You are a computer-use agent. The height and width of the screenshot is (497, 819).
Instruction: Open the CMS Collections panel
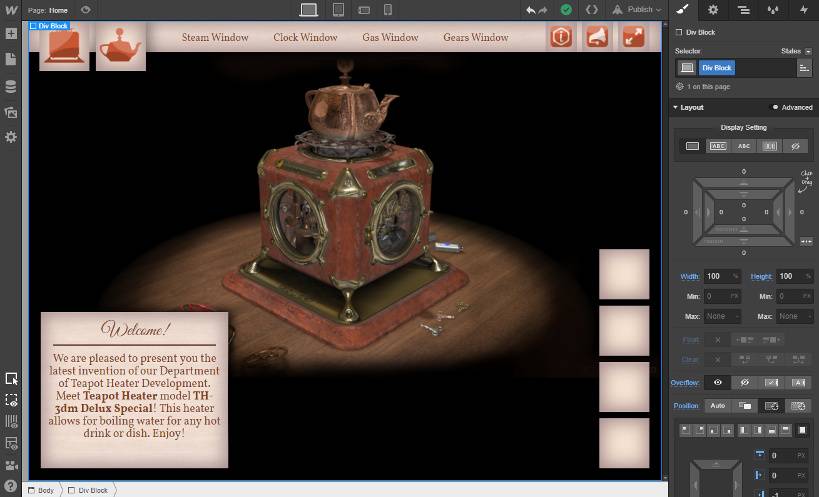pos(11,86)
